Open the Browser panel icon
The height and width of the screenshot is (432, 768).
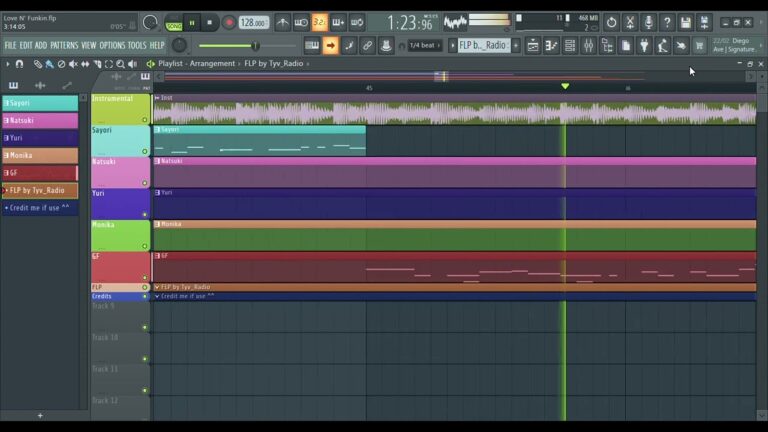tap(607, 46)
